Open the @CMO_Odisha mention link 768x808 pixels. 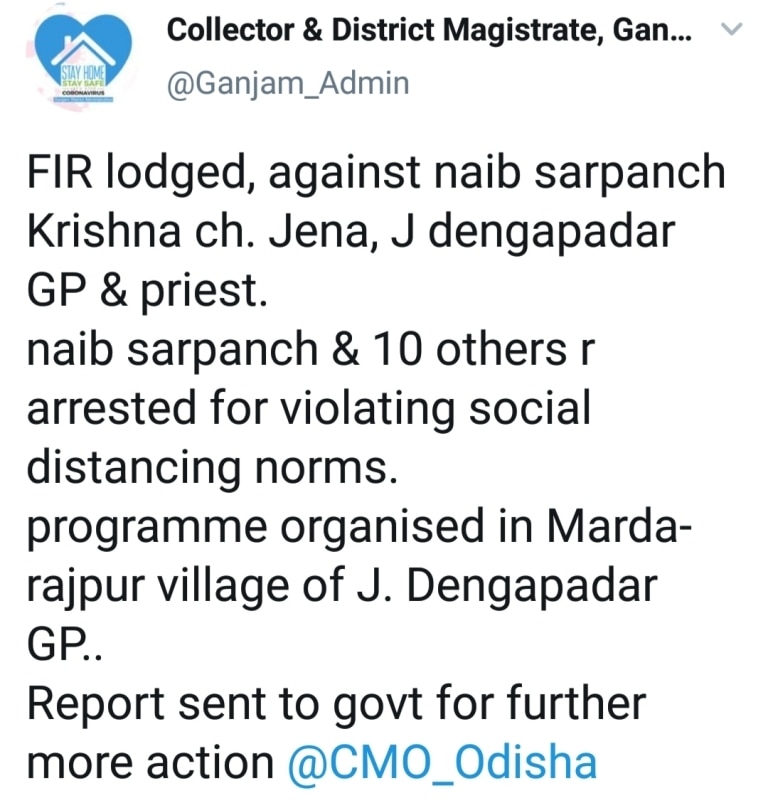click(x=441, y=763)
